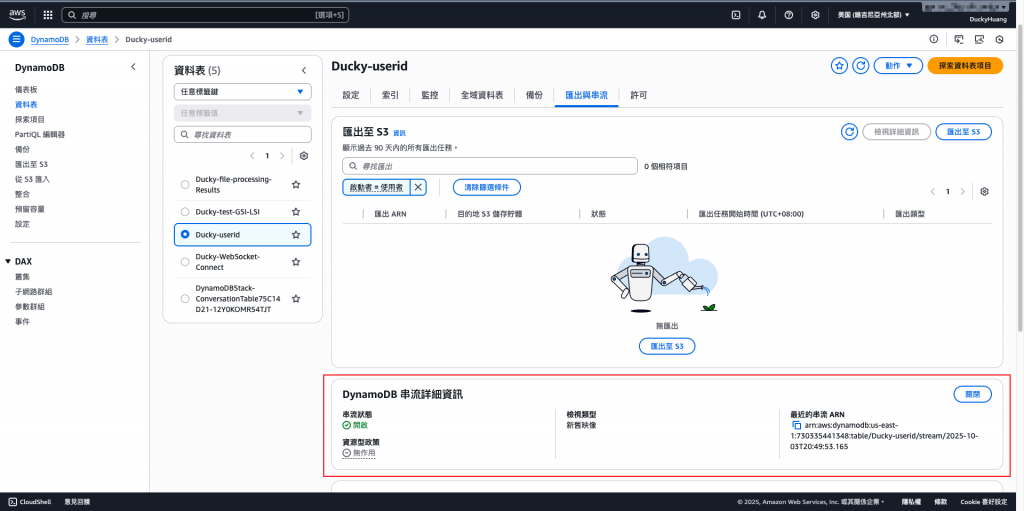Open the AWS home logo
The image size is (1024, 511).
pyautogui.click(x=17, y=14)
